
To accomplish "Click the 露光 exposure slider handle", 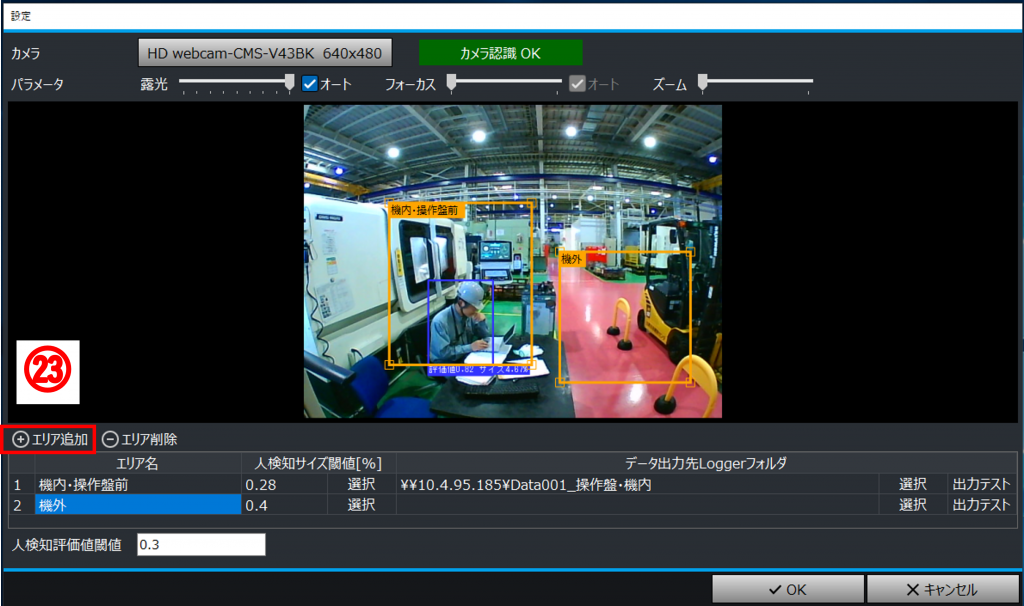I will [289, 82].
